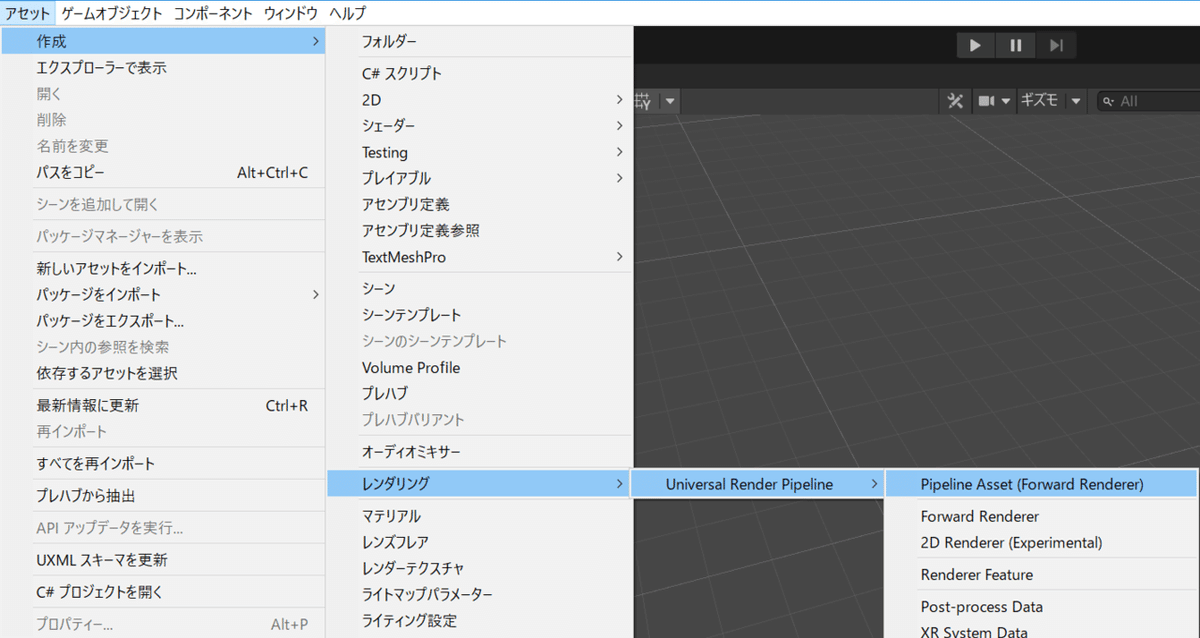Click 最新情報に更新 menu item
The image size is (1200, 638).
point(163,406)
